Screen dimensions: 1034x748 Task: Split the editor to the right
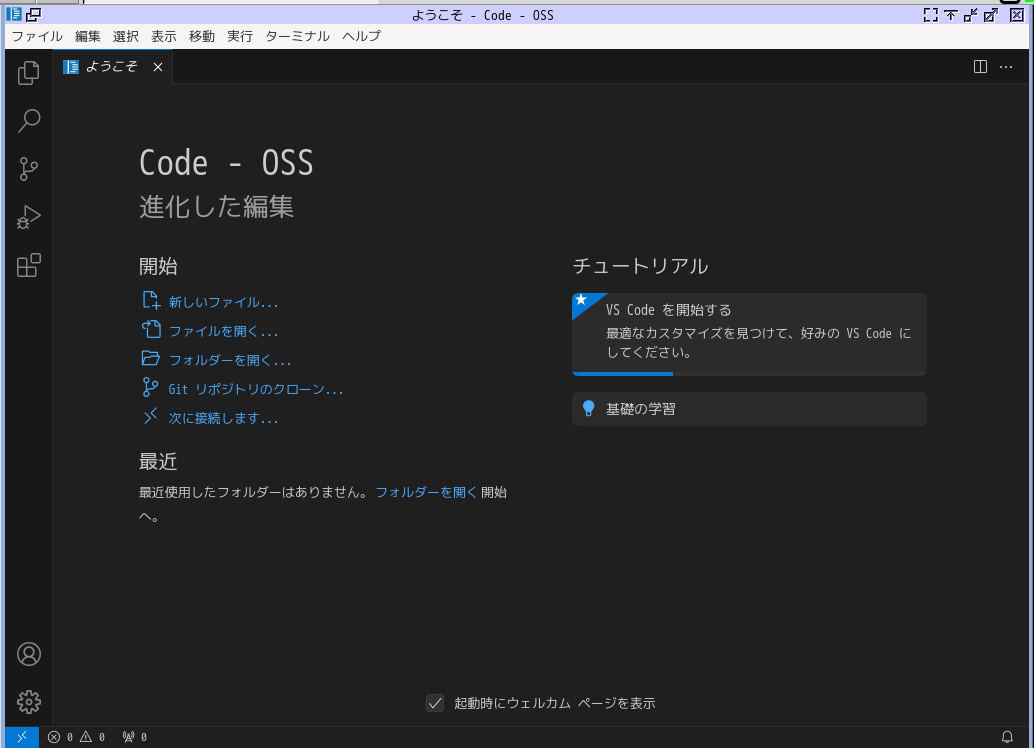pyautogui.click(x=980, y=67)
